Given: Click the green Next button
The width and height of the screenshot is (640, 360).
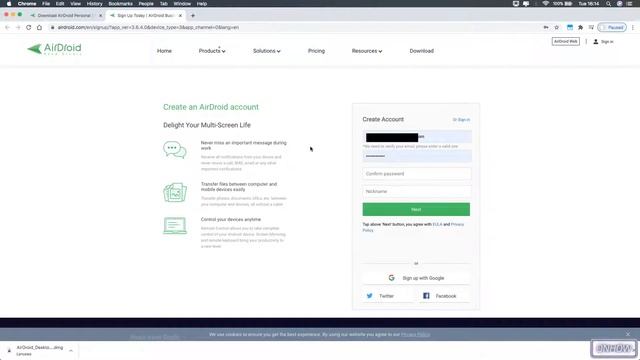Looking at the screenshot, I should [416, 209].
